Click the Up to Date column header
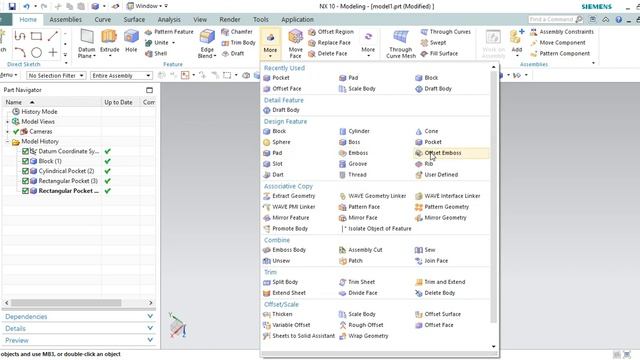The height and width of the screenshot is (360, 640). coord(120,102)
